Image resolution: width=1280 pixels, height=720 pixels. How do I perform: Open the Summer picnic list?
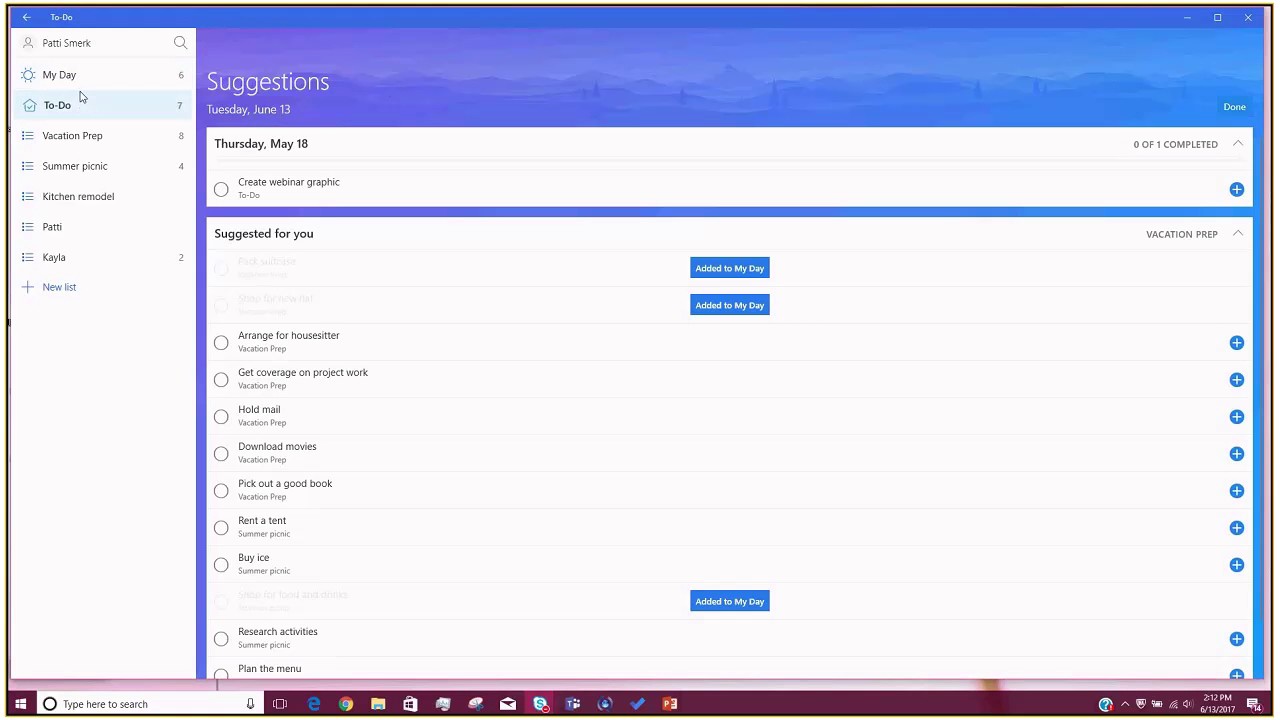(x=103, y=166)
